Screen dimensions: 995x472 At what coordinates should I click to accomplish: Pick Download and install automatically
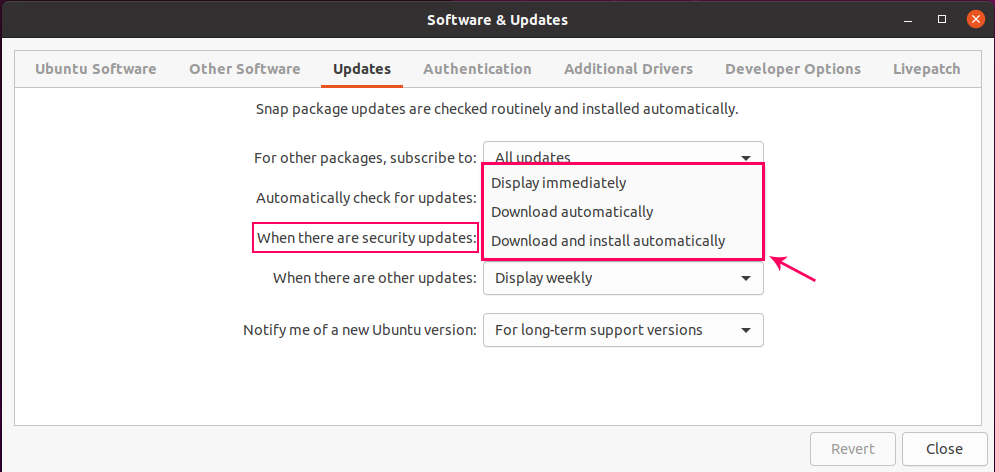[608, 241]
